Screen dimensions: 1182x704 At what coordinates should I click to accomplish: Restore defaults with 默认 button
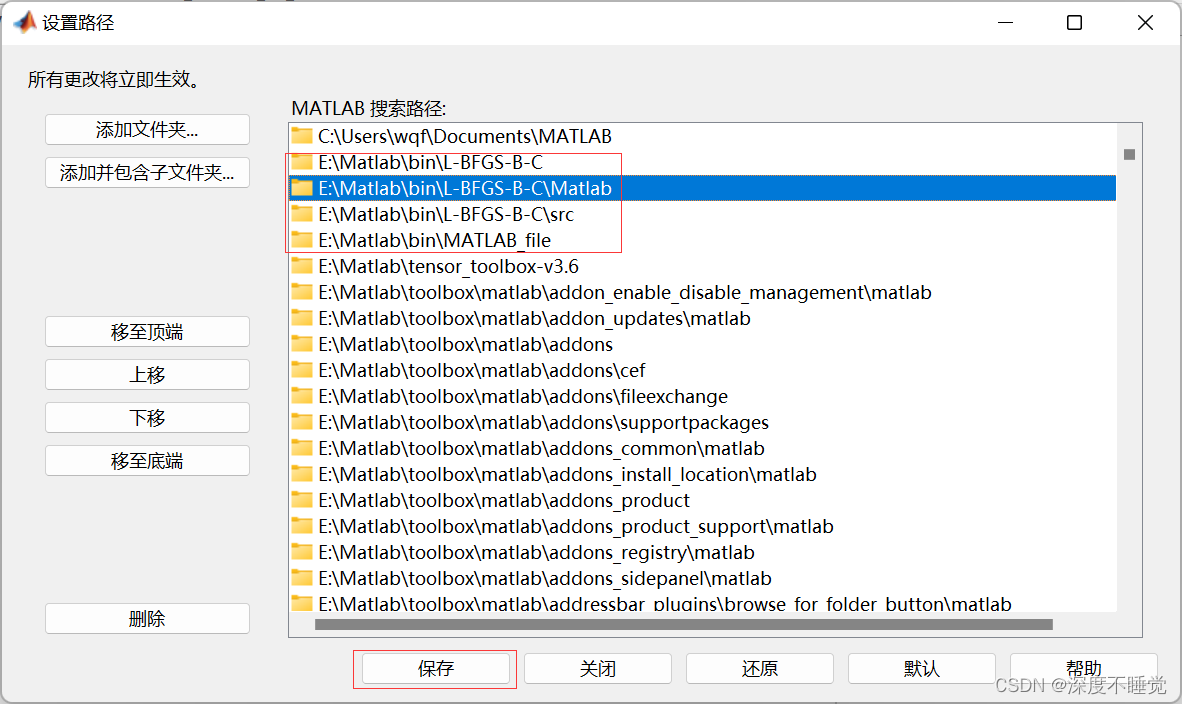[x=922, y=669]
